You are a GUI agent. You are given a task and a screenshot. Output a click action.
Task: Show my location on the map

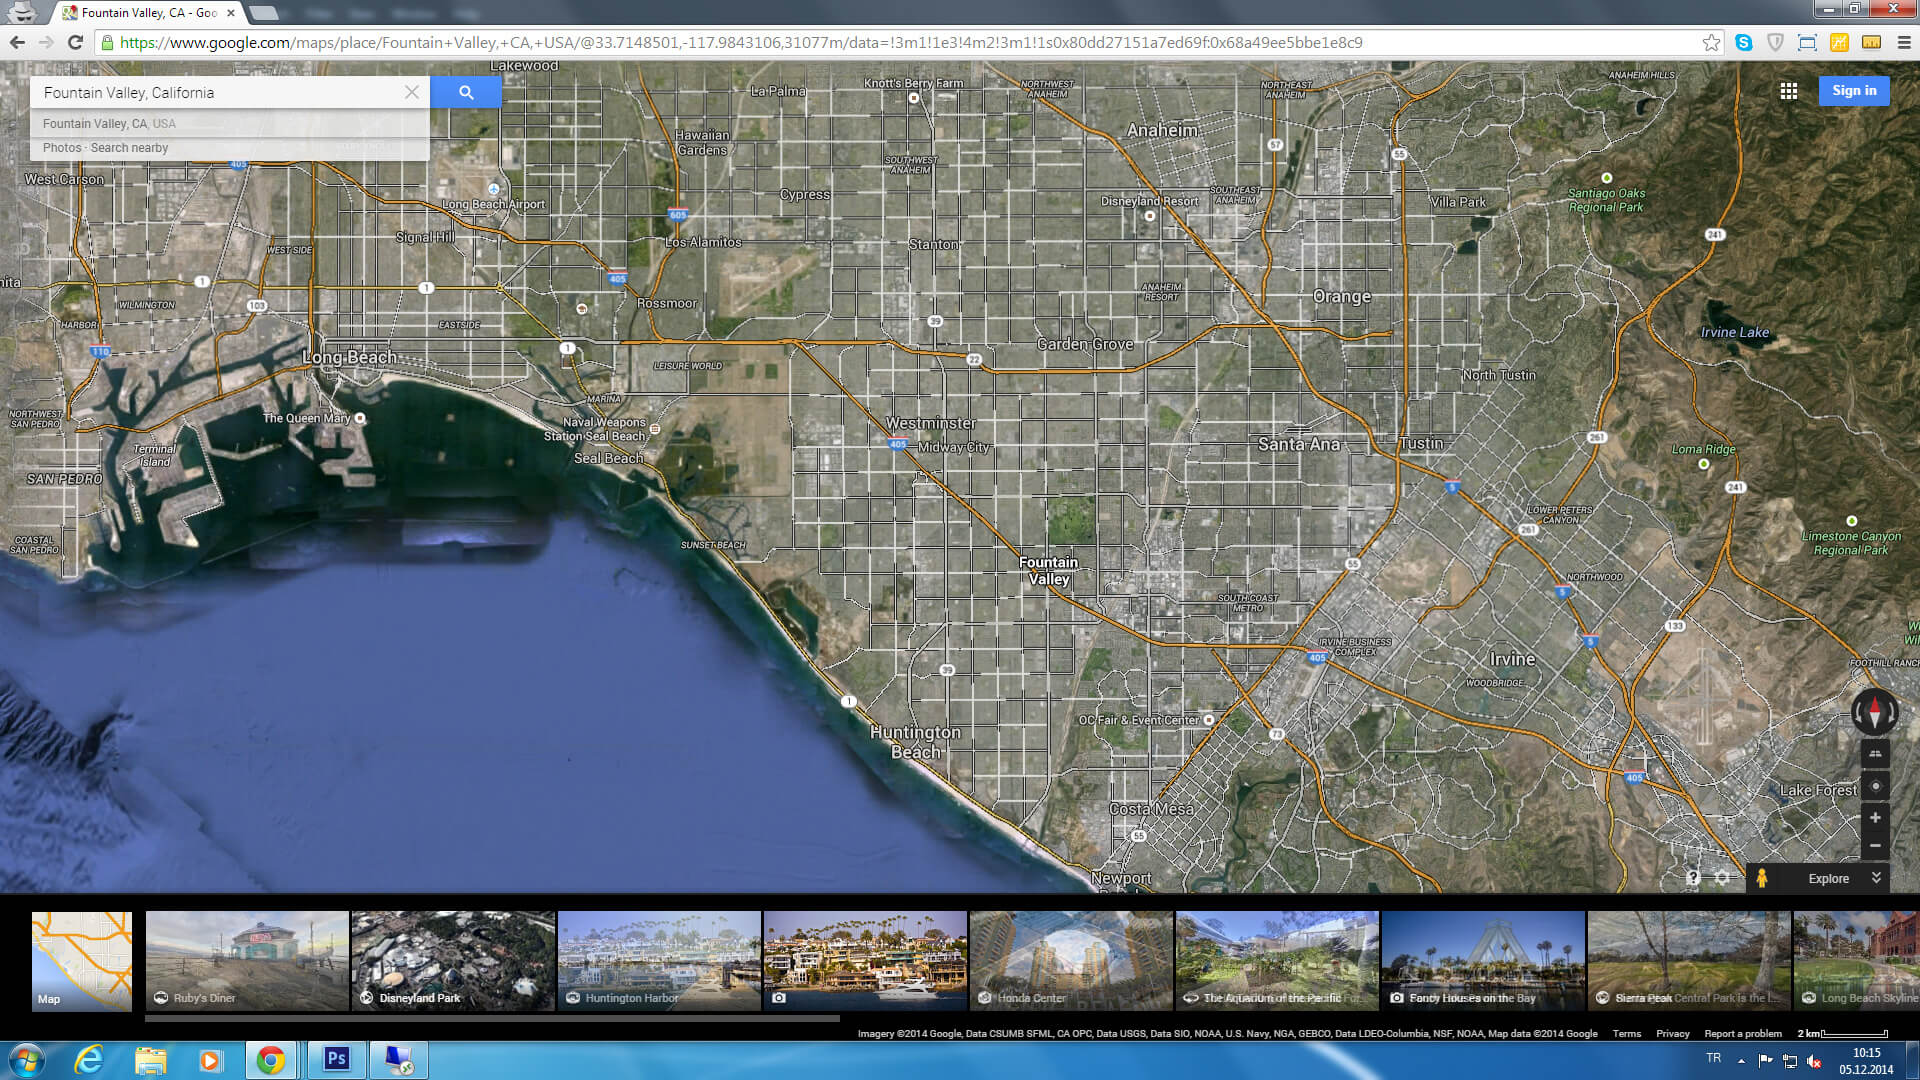point(1875,786)
